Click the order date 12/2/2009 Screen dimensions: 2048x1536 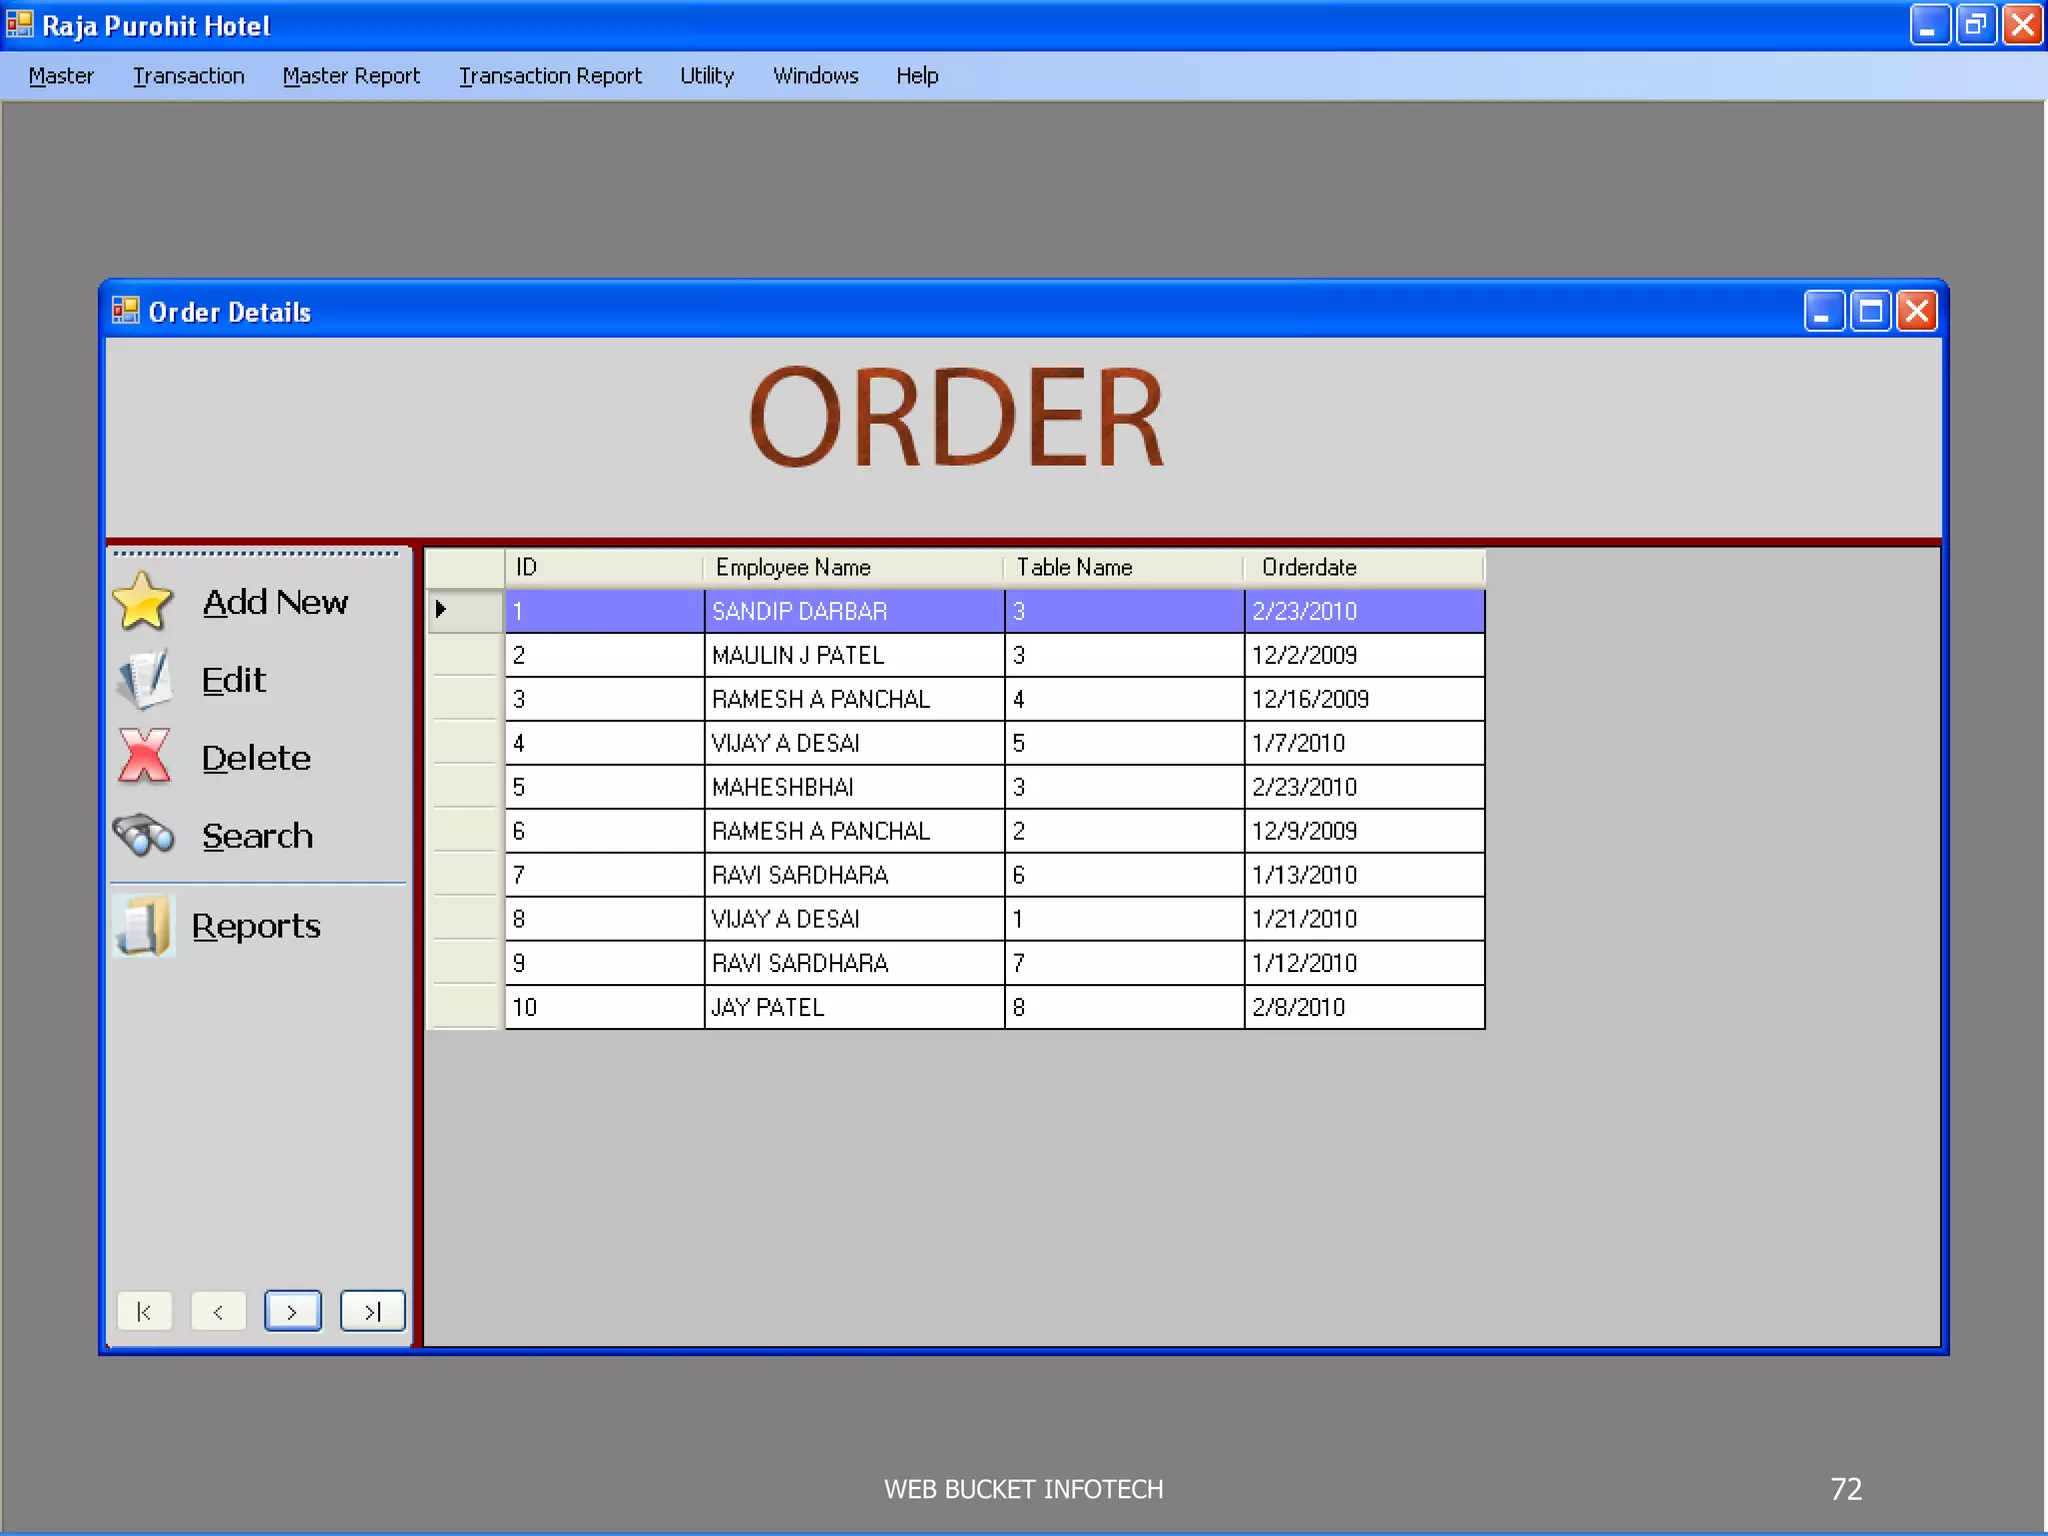coord(1365,655)
